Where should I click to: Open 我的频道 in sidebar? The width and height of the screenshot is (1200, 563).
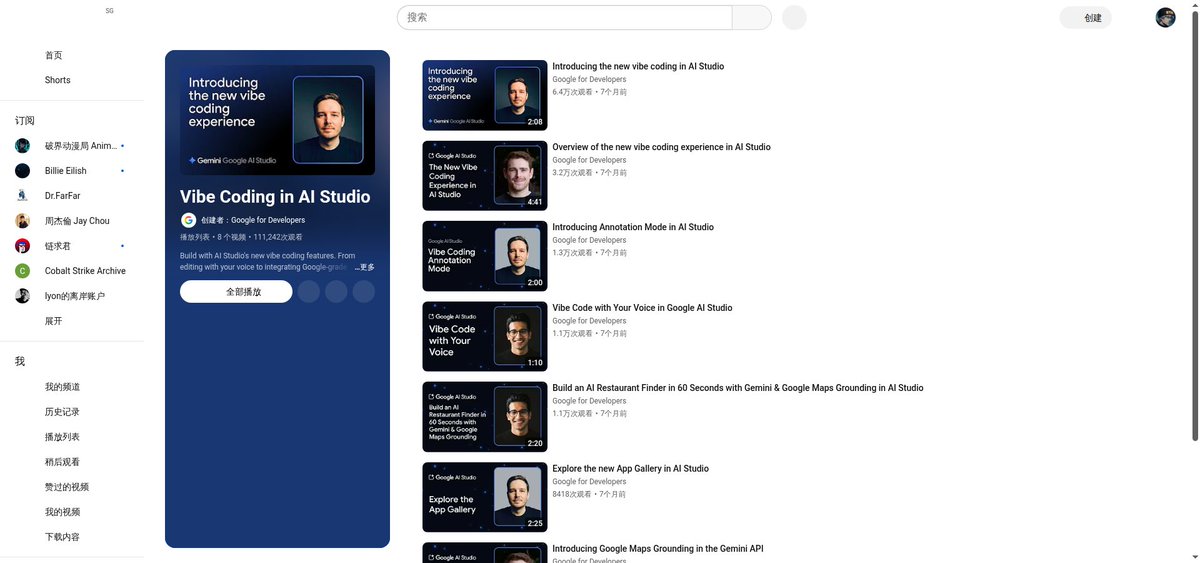click(62, 387)
